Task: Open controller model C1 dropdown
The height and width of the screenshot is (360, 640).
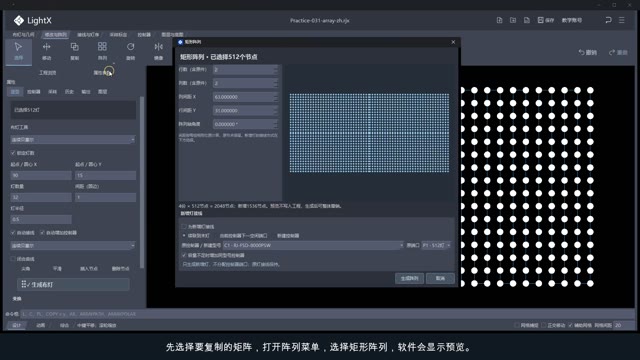Action: (313, 245)
